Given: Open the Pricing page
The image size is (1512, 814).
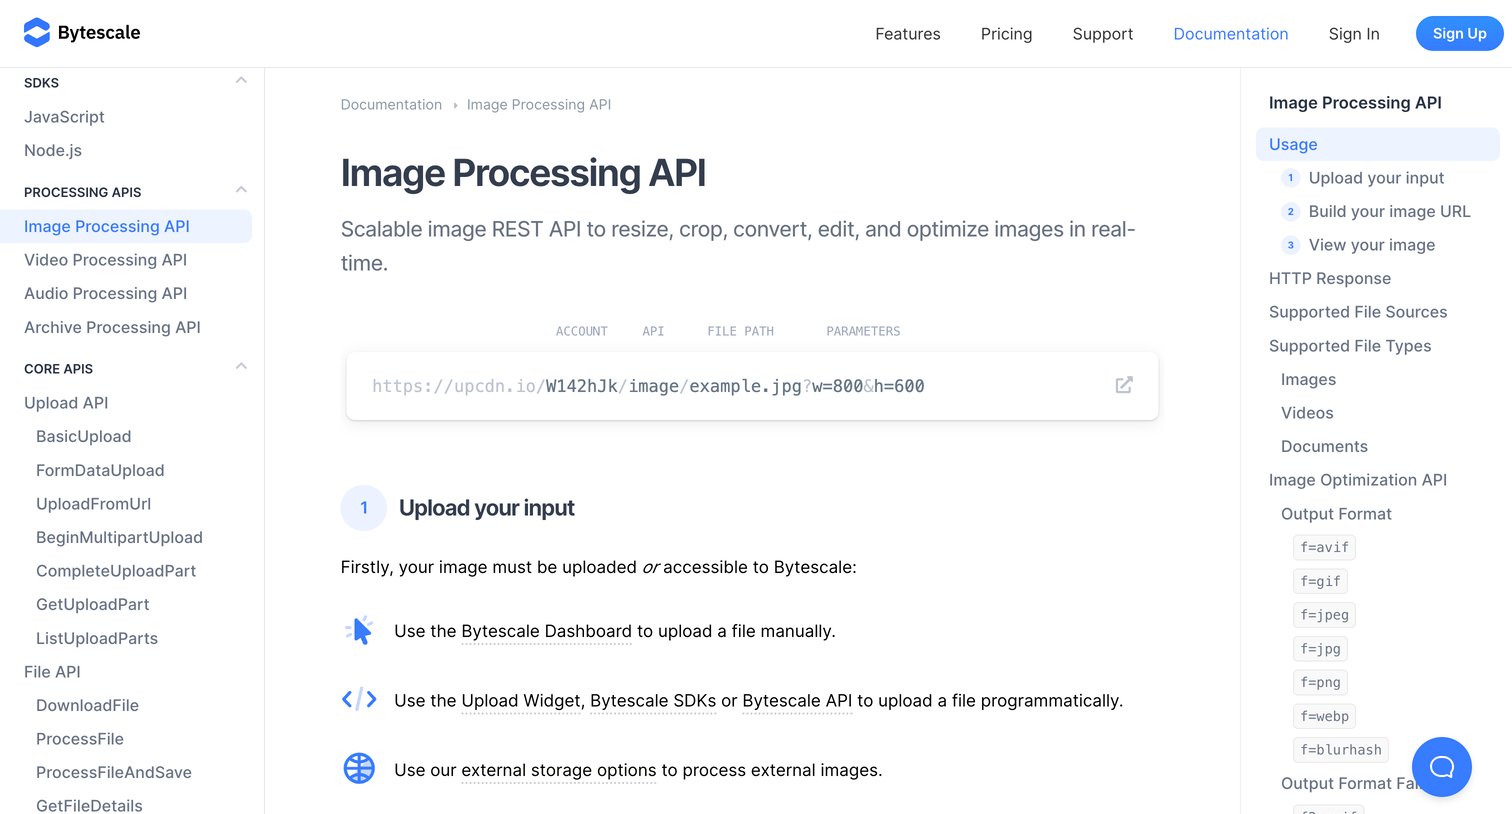Looking at the screenshot, I should (x=1006, y=34).
